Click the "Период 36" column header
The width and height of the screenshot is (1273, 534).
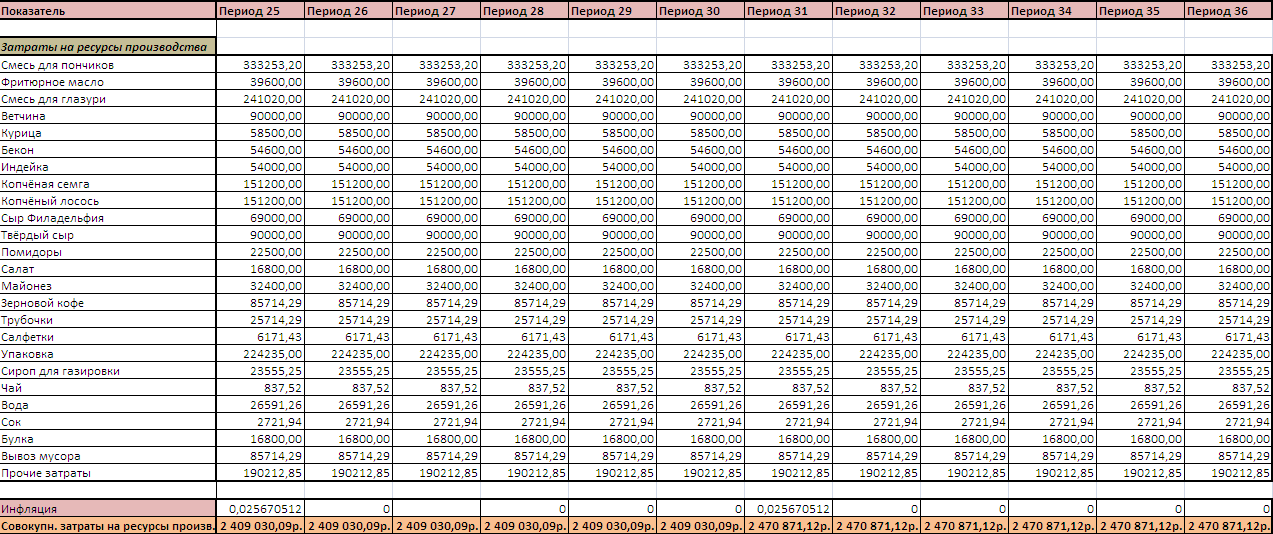[1228, 11]
